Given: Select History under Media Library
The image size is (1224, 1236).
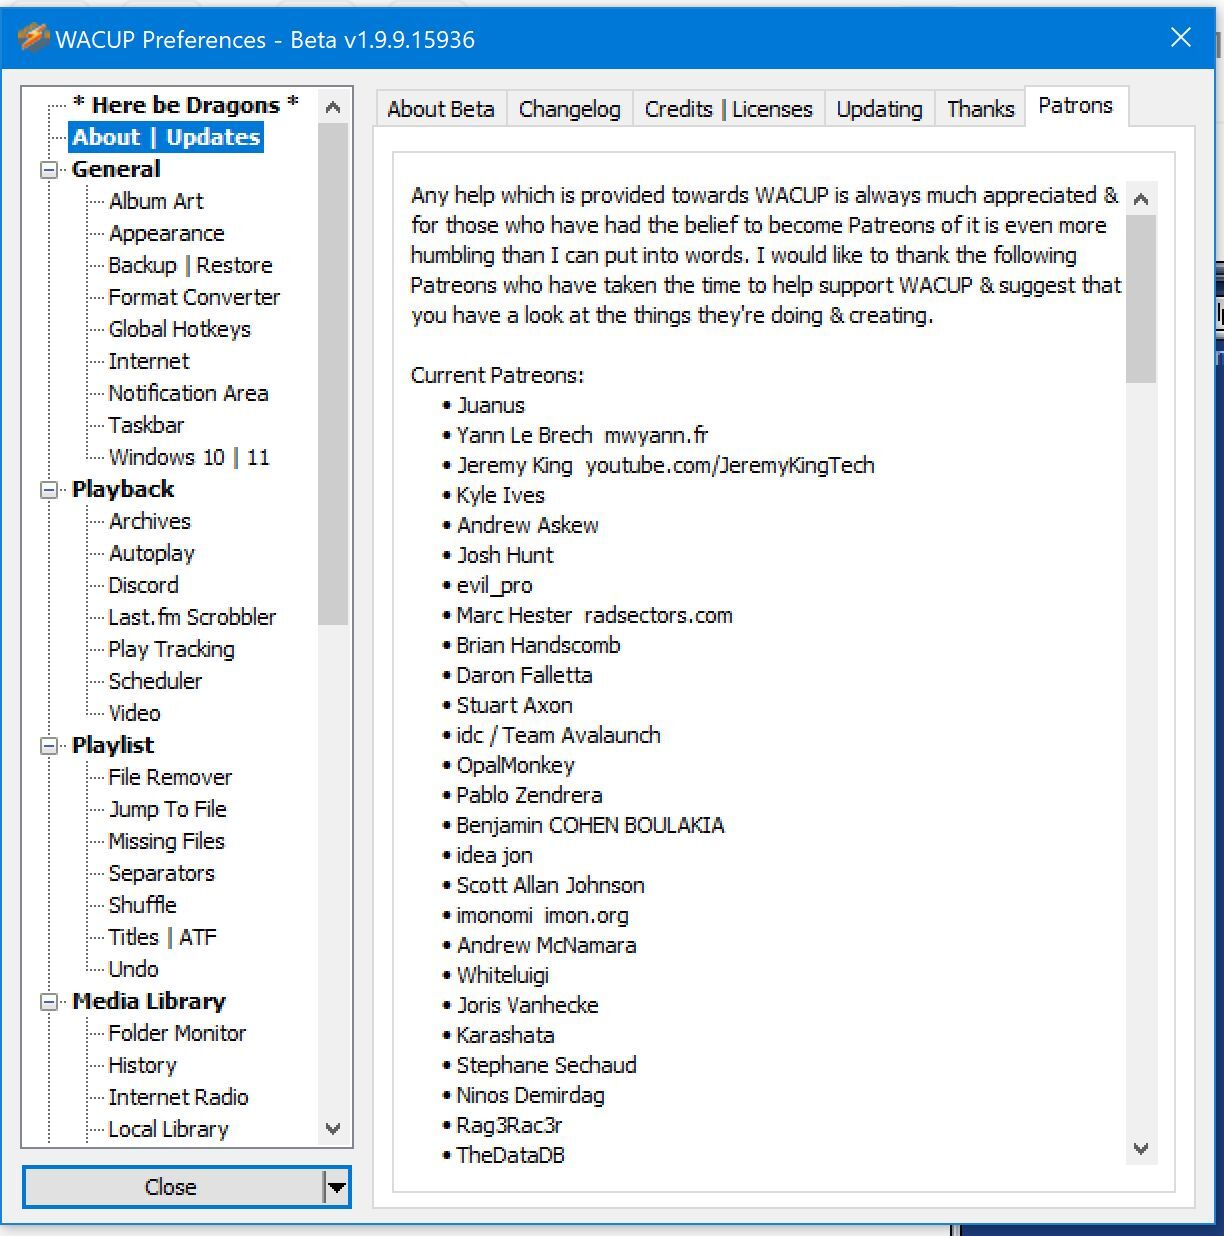Looking at the screenshot, I should (x=142, y=1065).
